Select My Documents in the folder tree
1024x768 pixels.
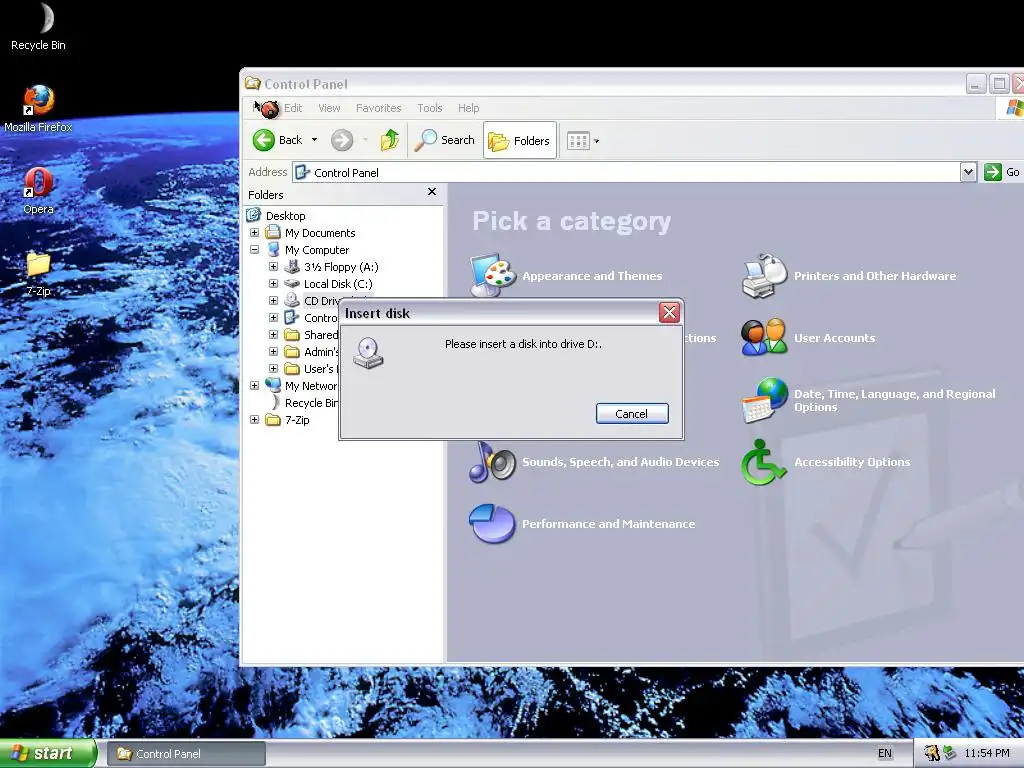pyautogui.click(x=320, y=232)
